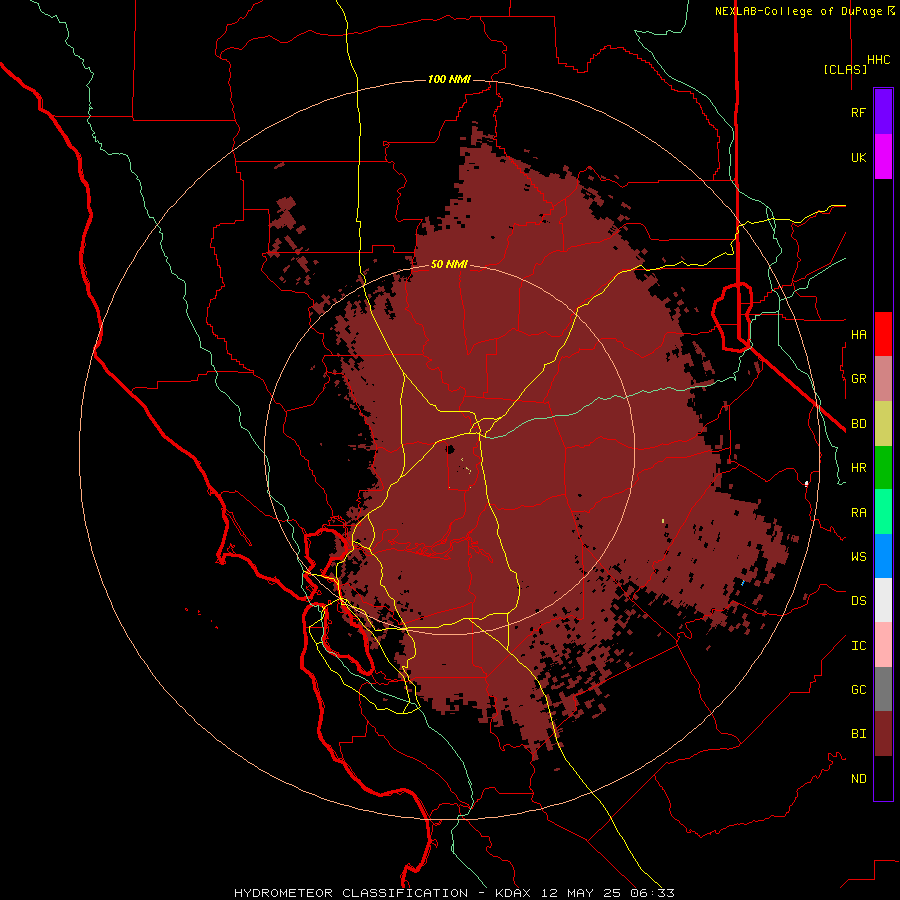Viewport: 900px width, 900px height.
Task: Click the BD legend label
Action: pyautogui.click(x=858, y=424)
